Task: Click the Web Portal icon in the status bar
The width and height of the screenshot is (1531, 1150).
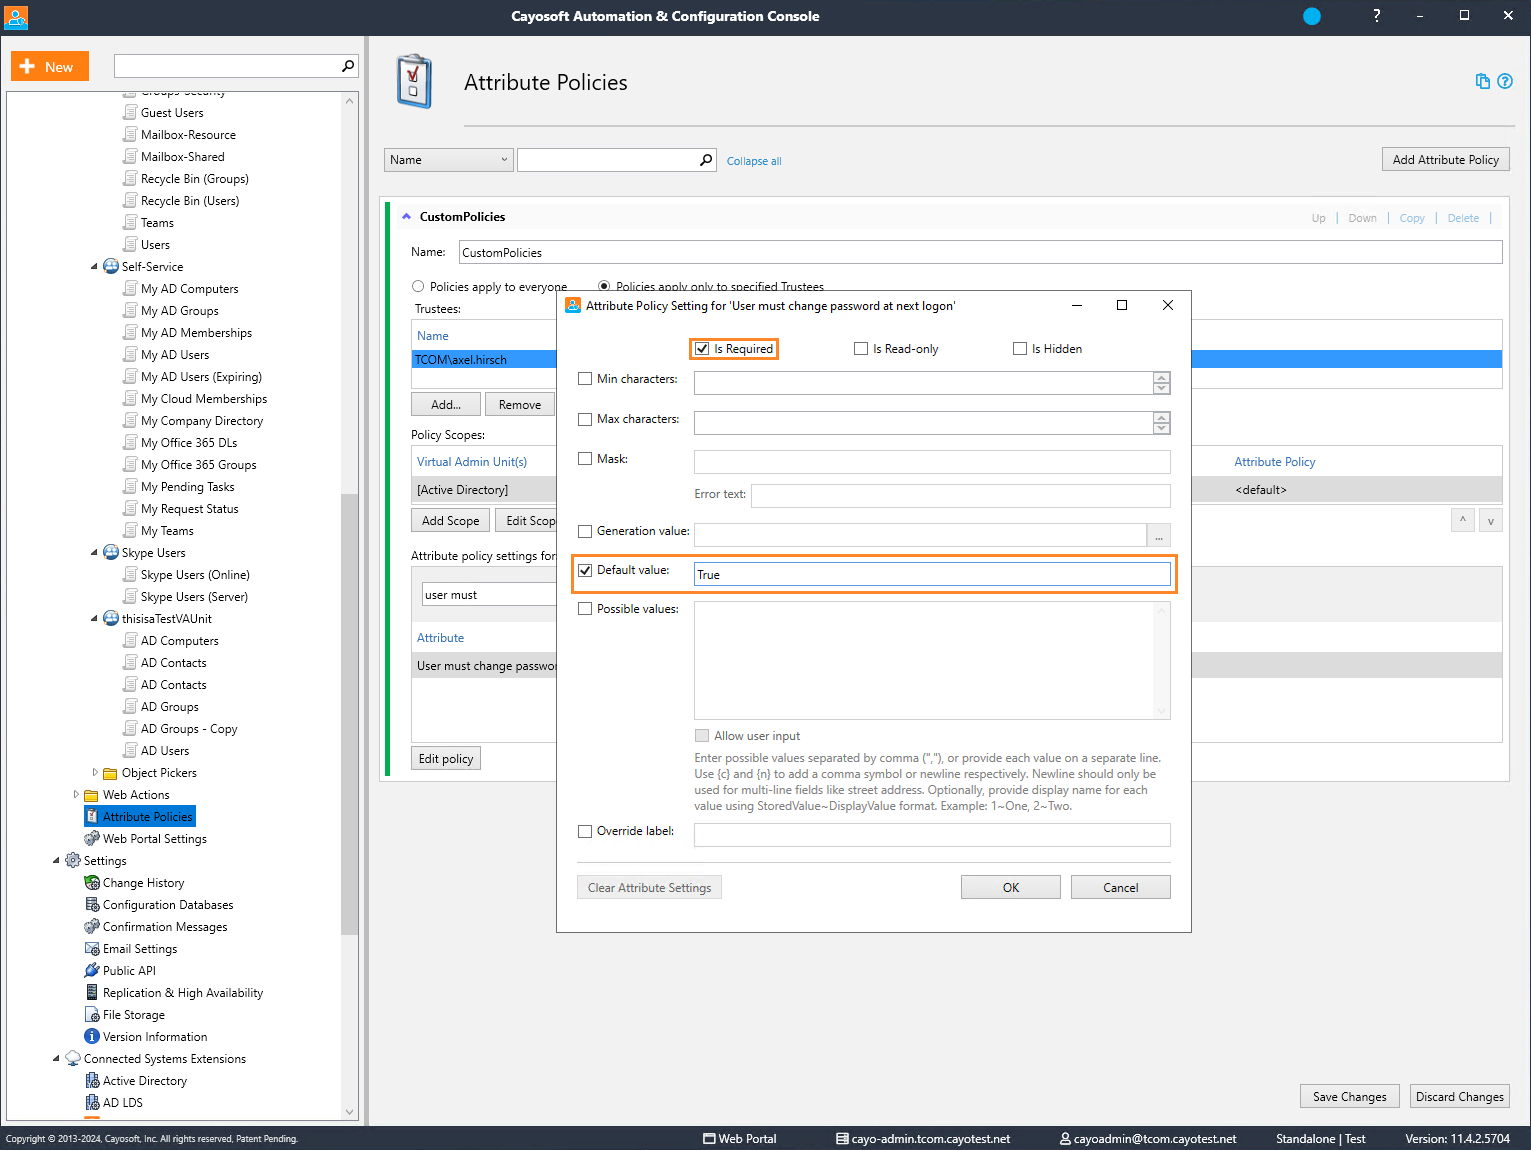Action: coord(709,1139)
